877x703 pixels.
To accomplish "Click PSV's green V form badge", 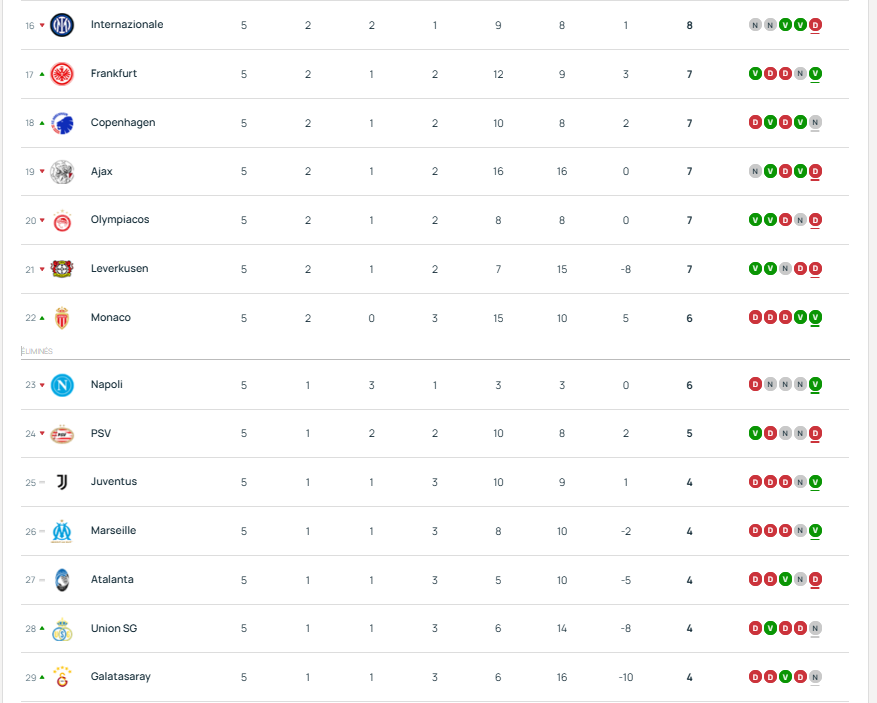I will click(x=756, y=434).
